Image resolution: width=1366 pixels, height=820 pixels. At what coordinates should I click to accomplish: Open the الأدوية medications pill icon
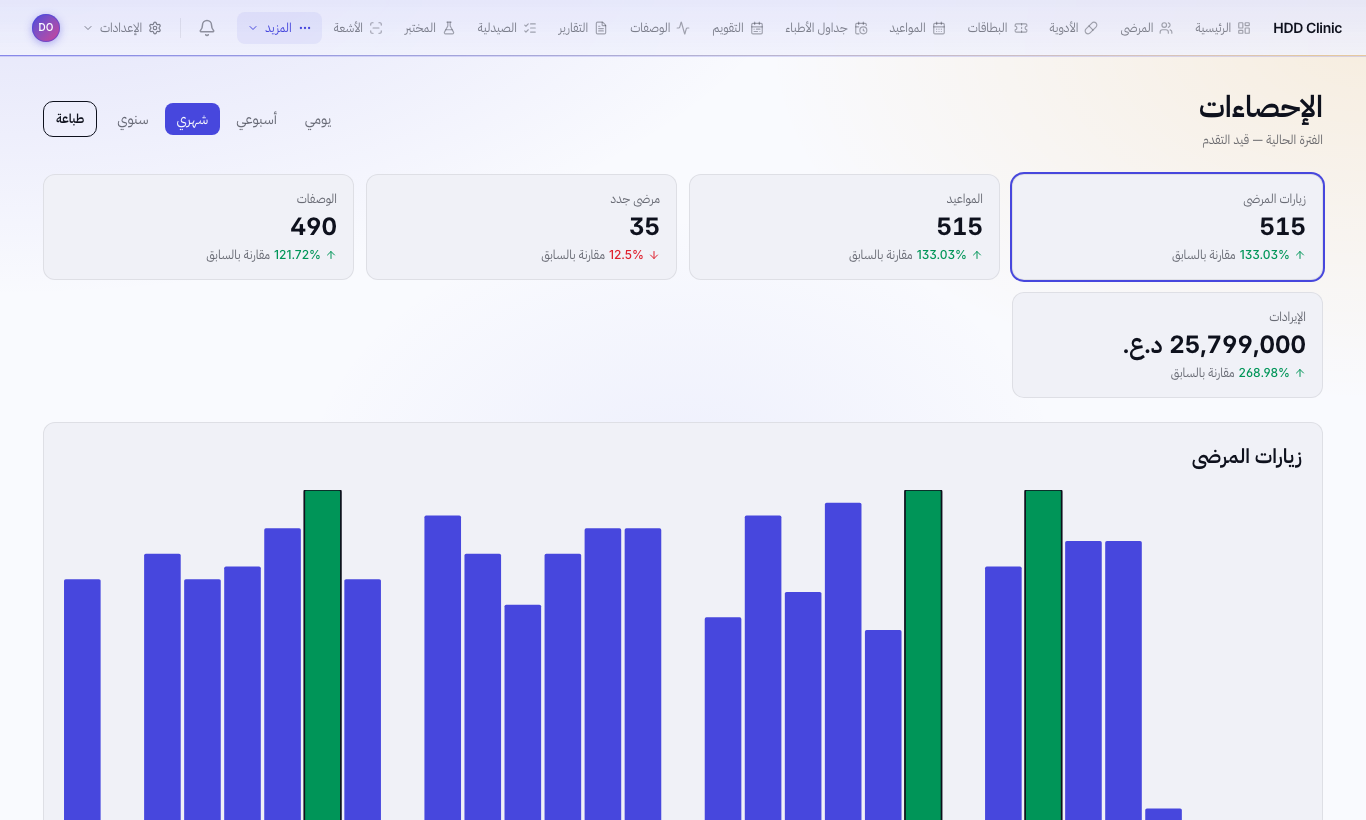[1091, 28]
